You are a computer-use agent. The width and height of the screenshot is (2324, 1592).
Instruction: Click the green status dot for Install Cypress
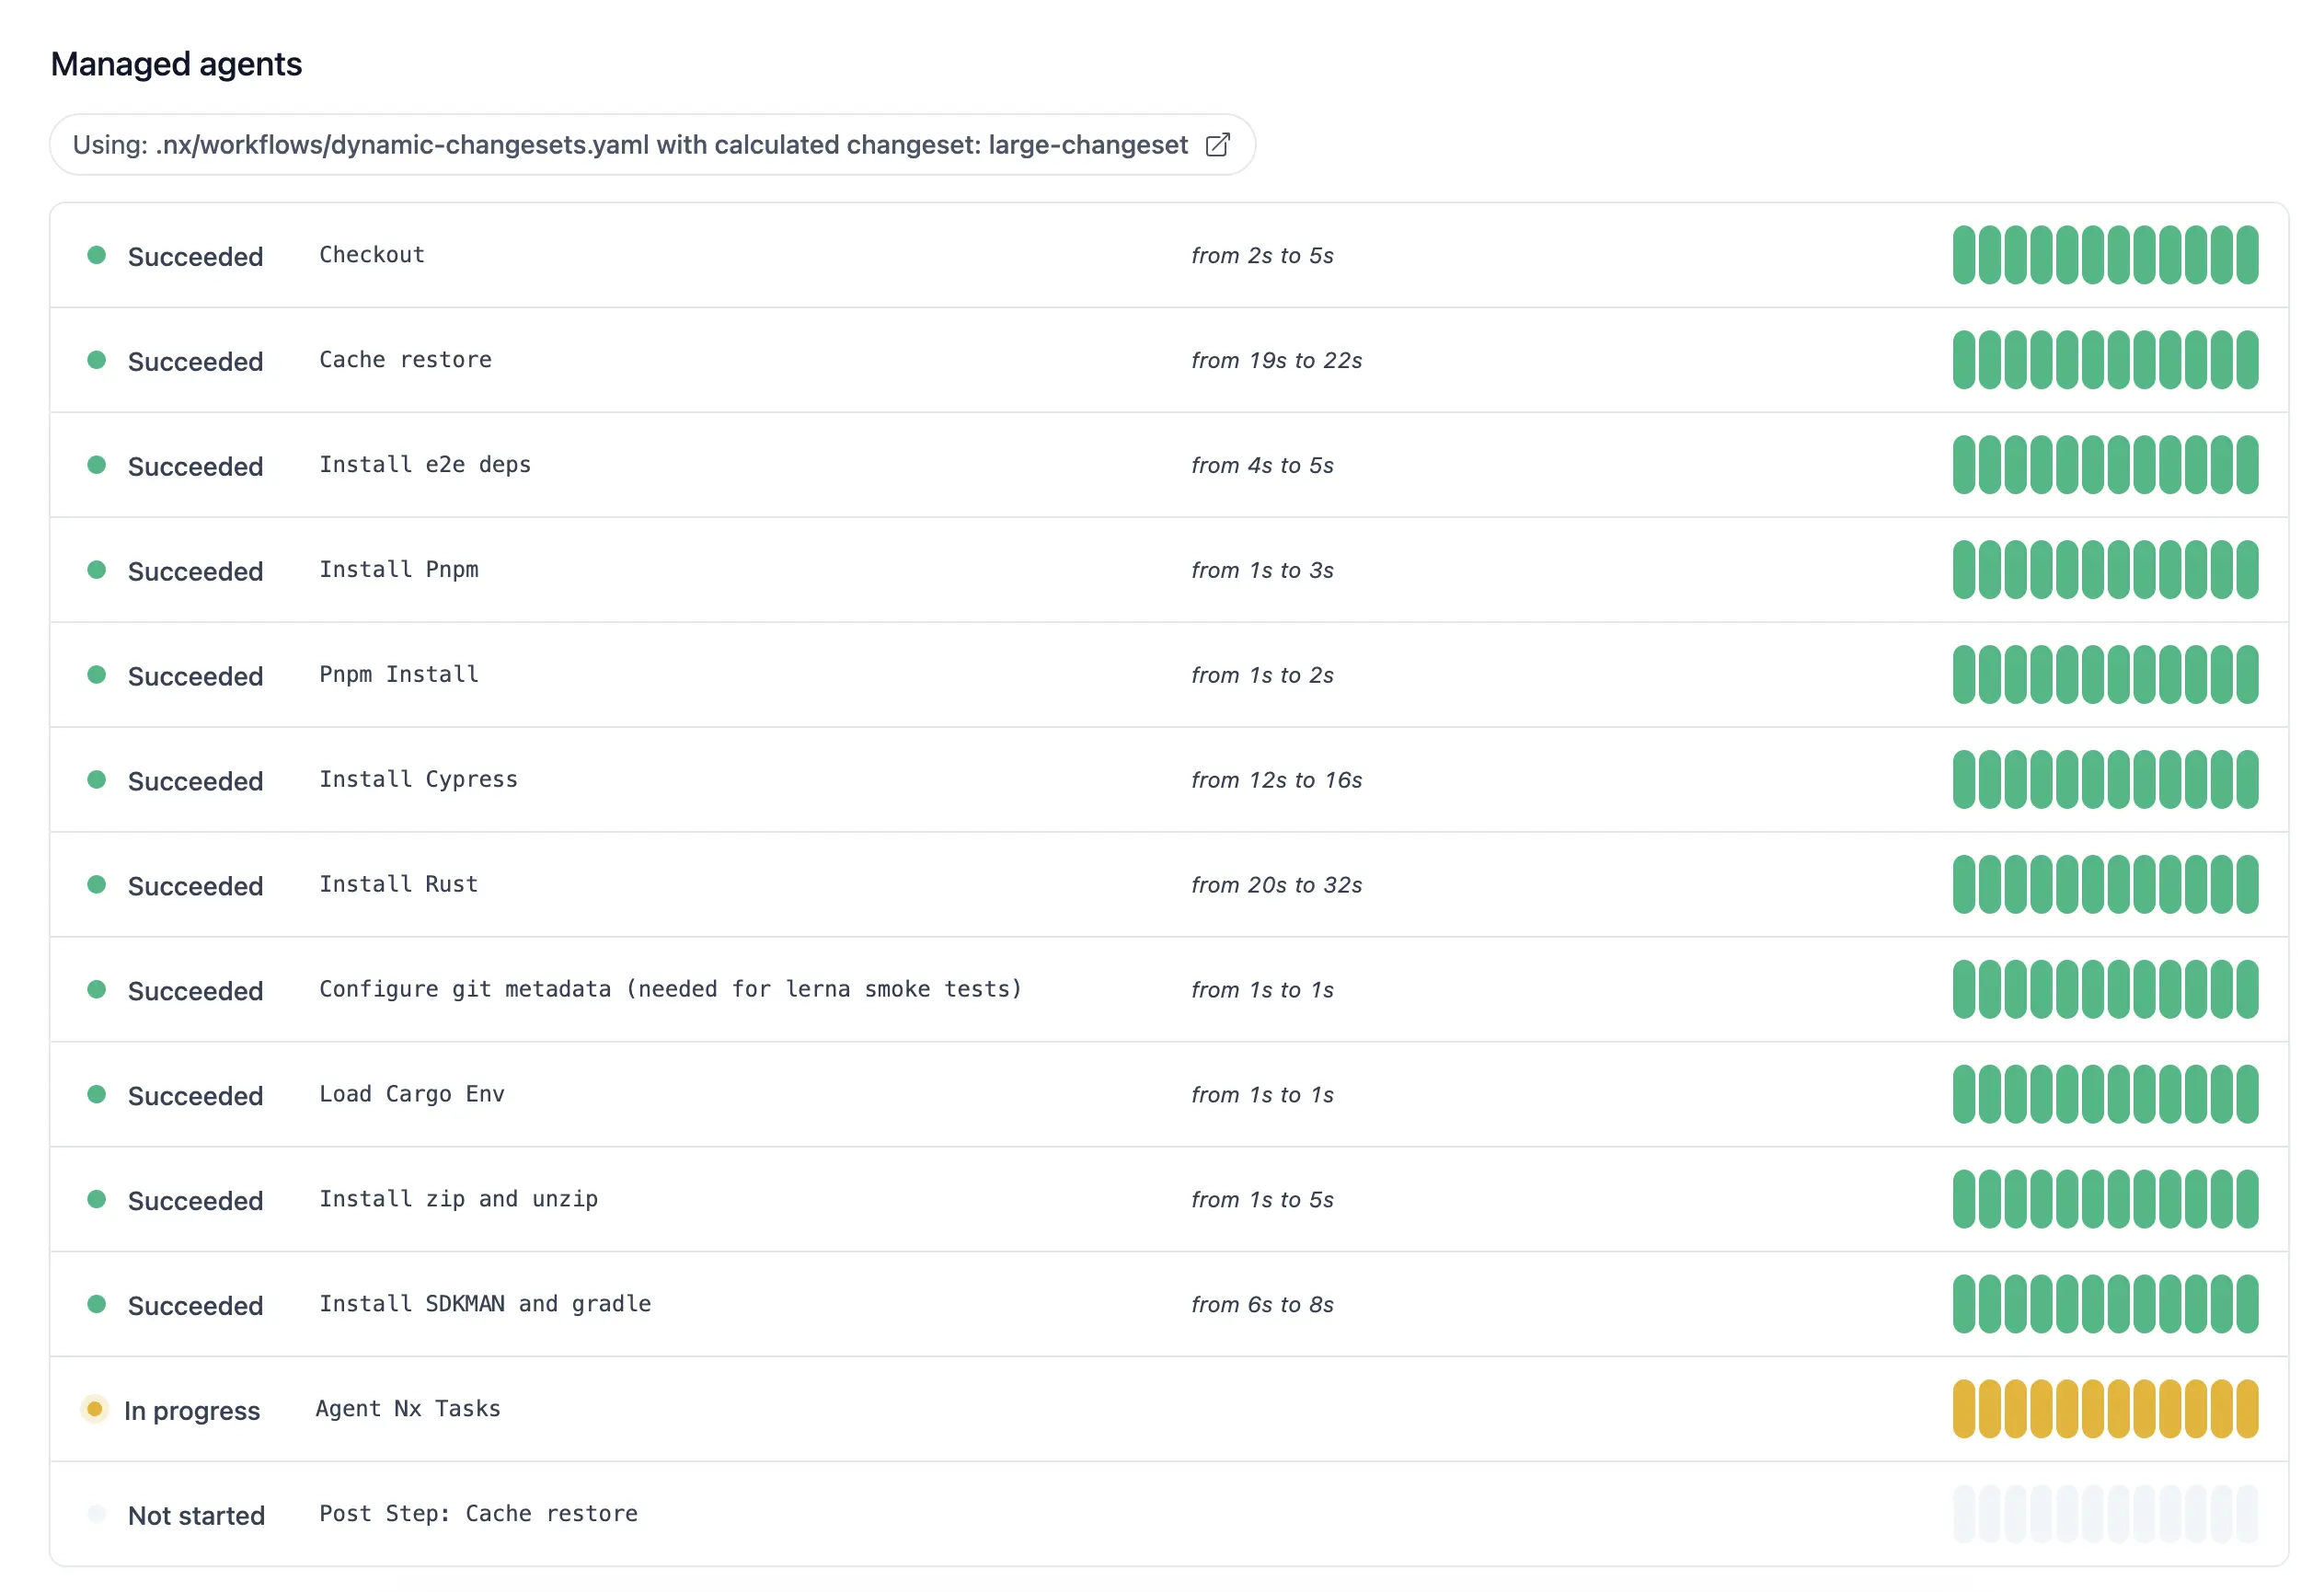pos(98,779)
